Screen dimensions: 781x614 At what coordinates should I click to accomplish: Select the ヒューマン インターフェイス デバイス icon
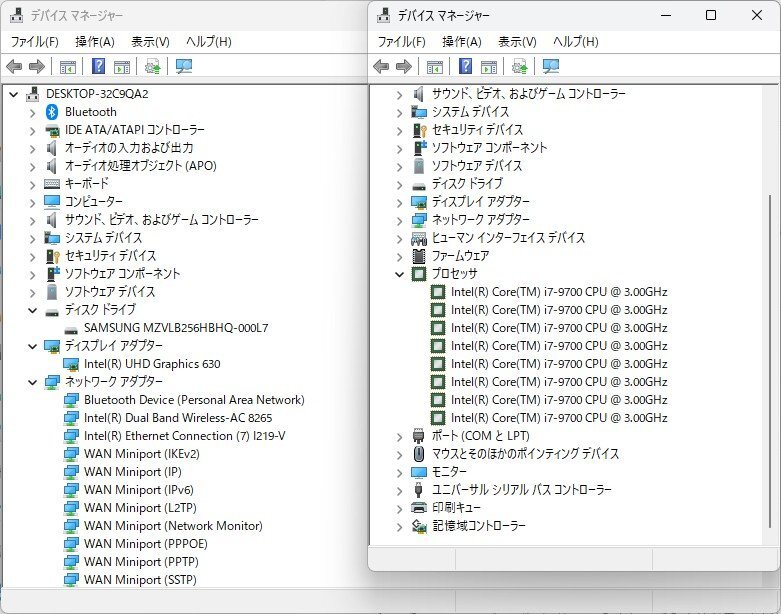click(x=419, y=239)
